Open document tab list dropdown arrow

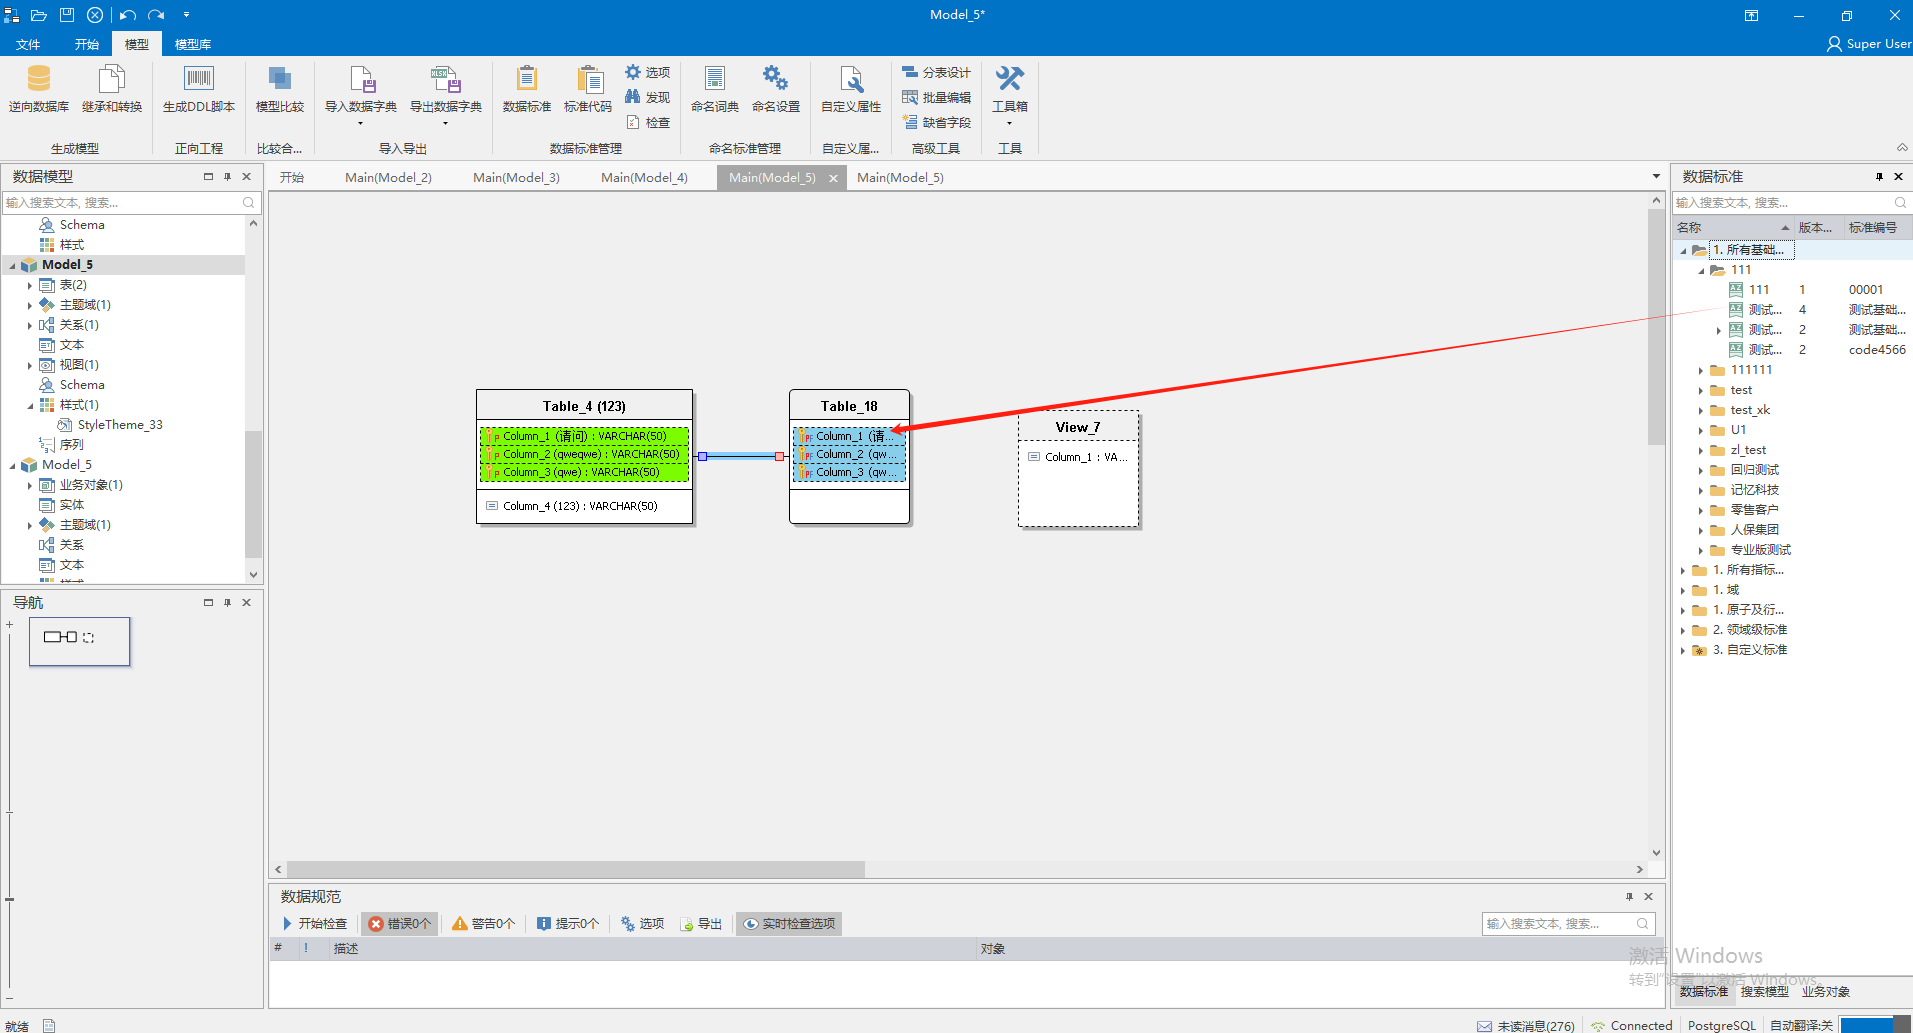click(1656, 177)
